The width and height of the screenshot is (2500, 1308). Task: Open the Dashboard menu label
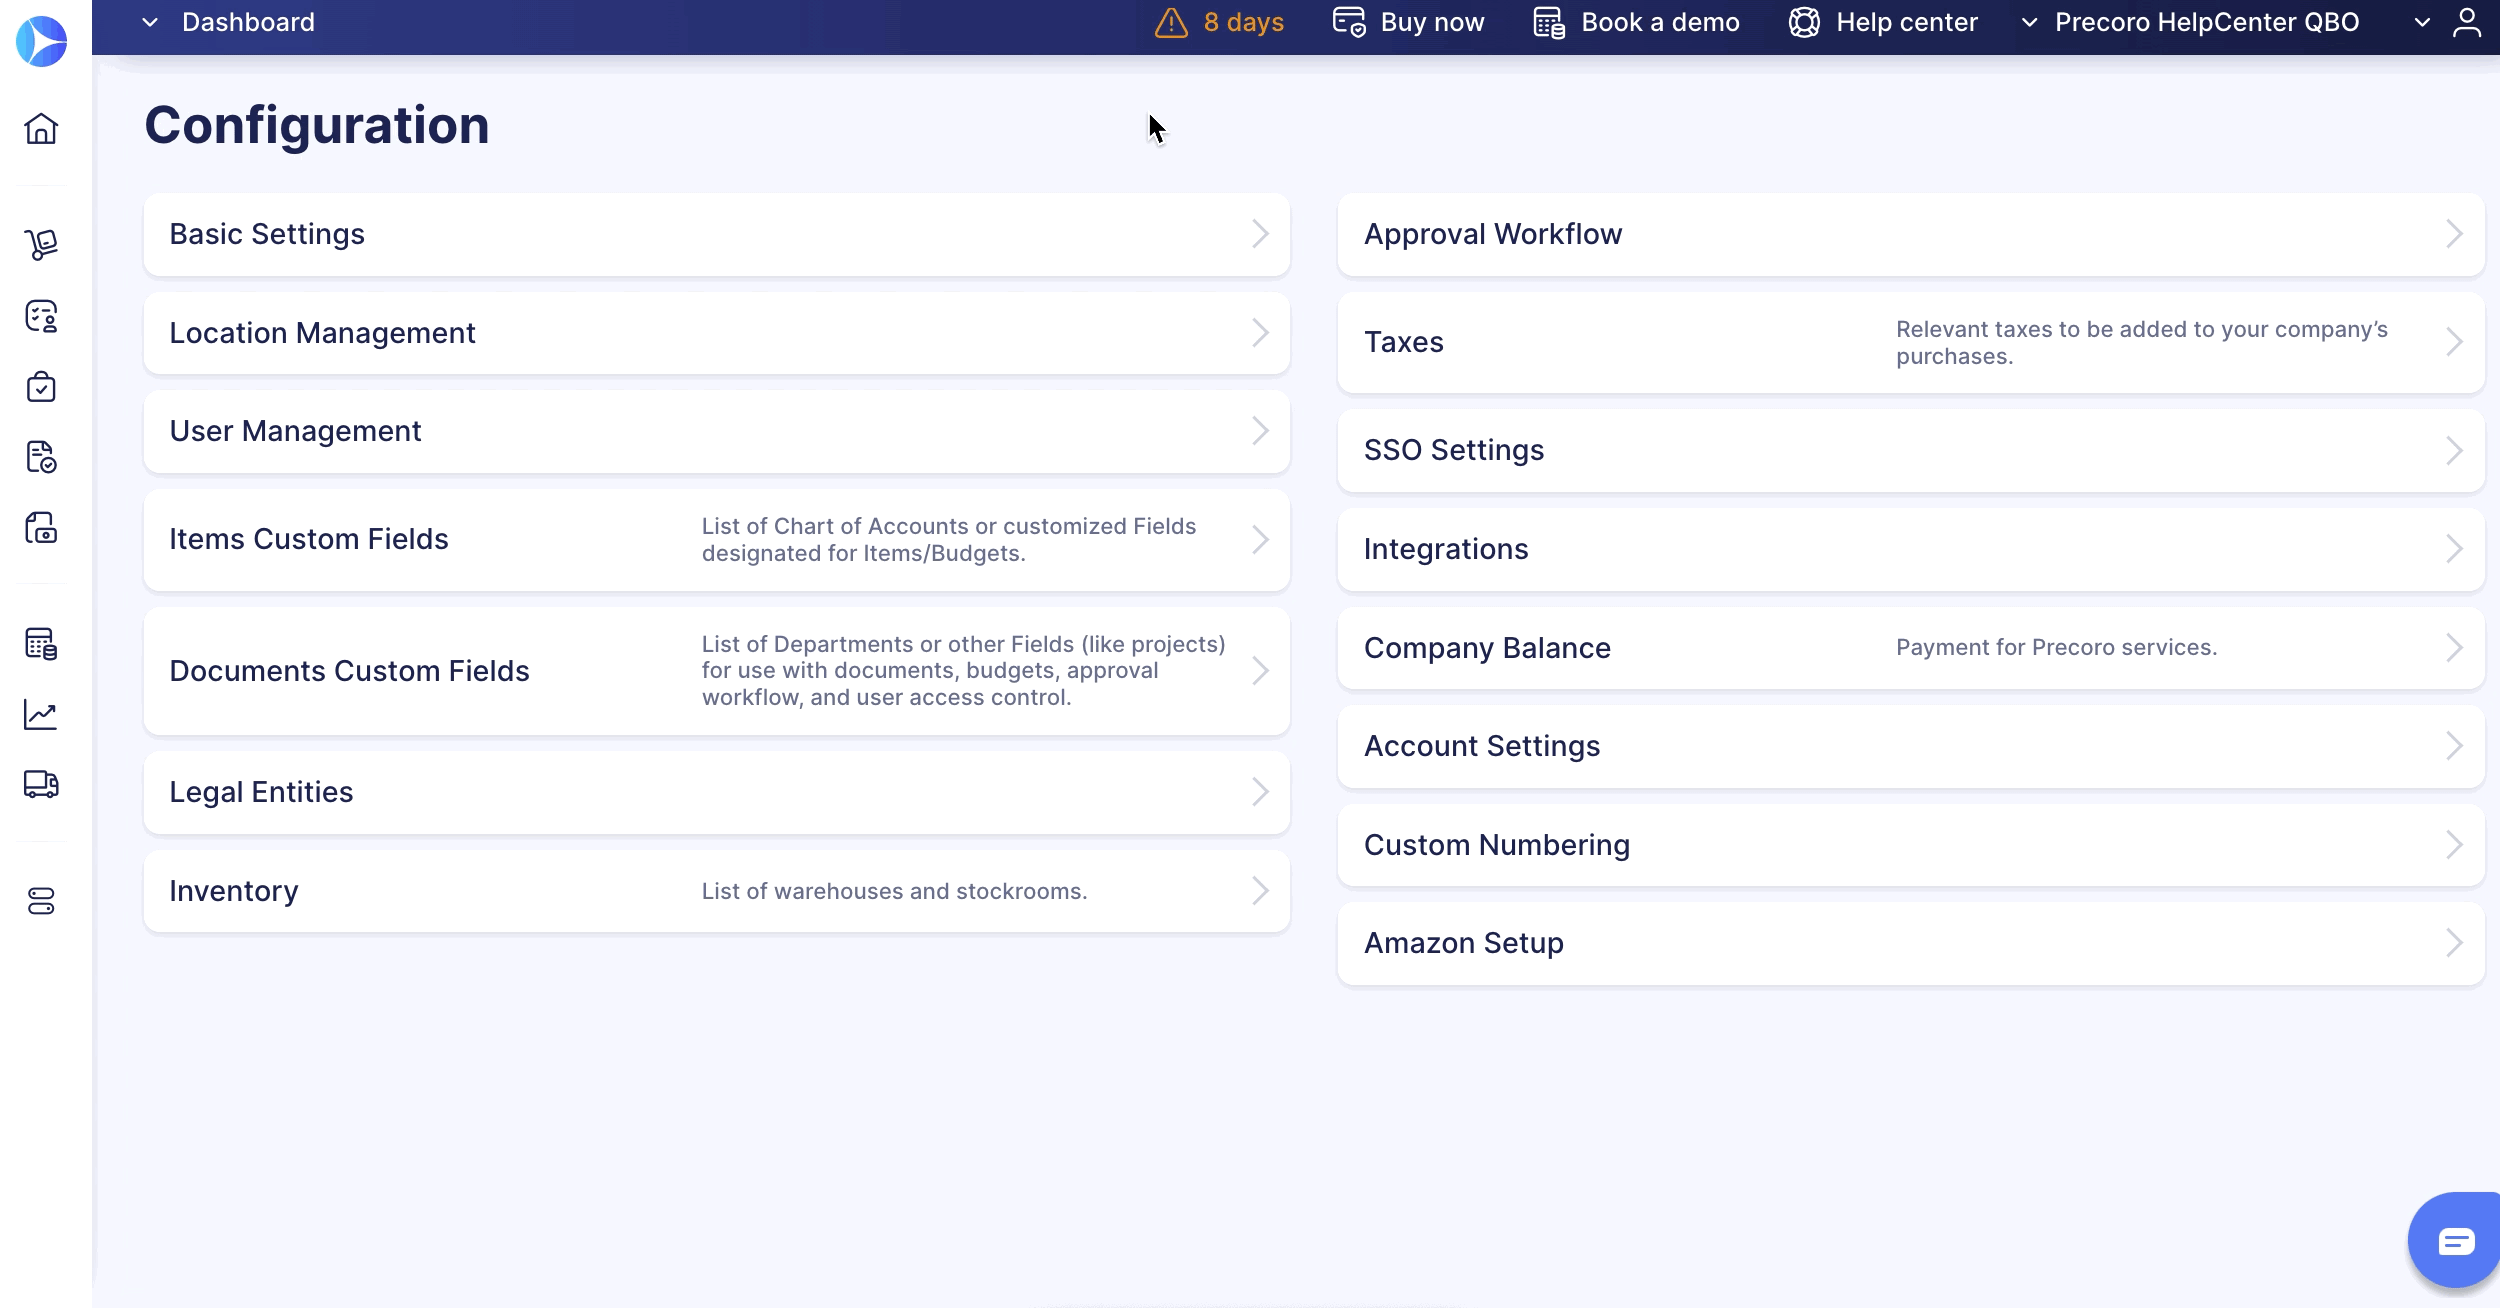pyautogui.click(x=248, y=23)
